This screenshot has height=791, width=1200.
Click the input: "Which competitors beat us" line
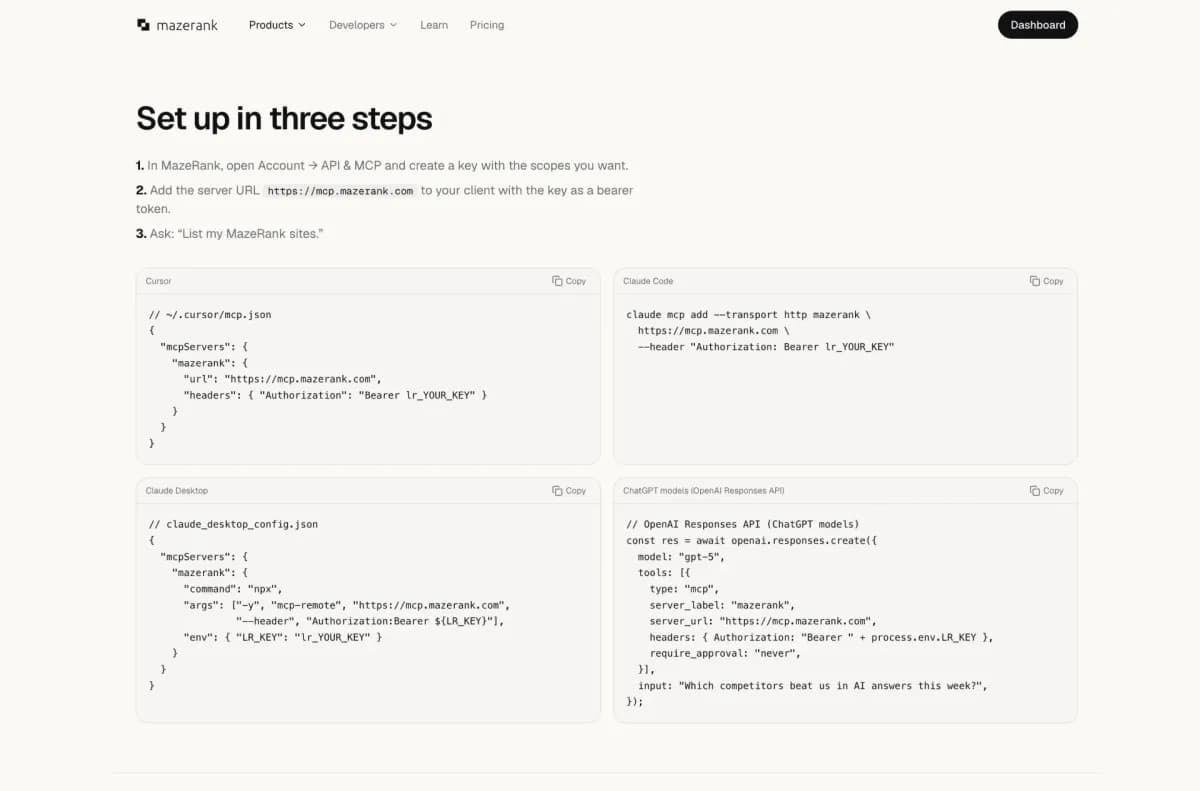(x=813, y=686)
